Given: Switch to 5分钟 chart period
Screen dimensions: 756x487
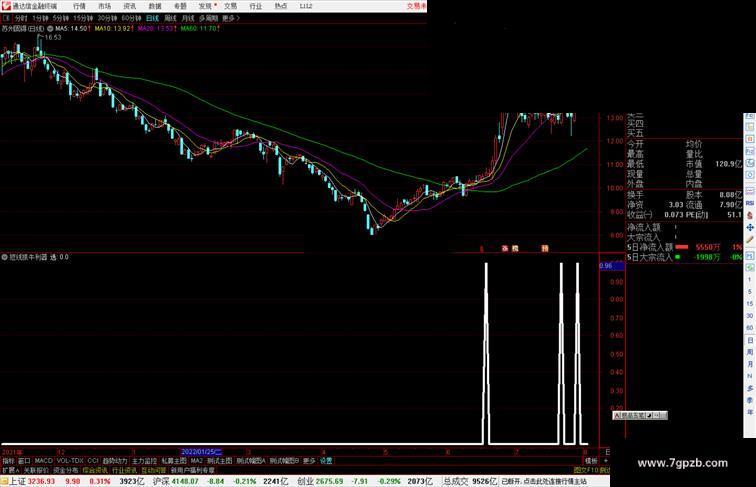Looking at the screenshot, I should tap(61, 18).
